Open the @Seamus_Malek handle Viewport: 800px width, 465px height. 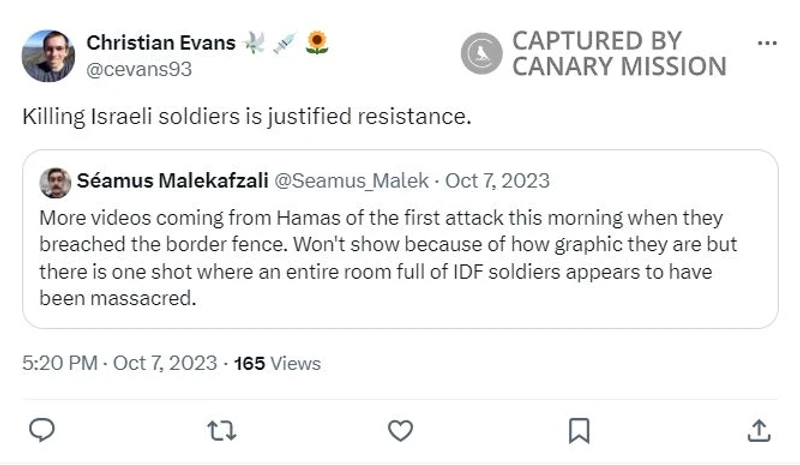350,181
